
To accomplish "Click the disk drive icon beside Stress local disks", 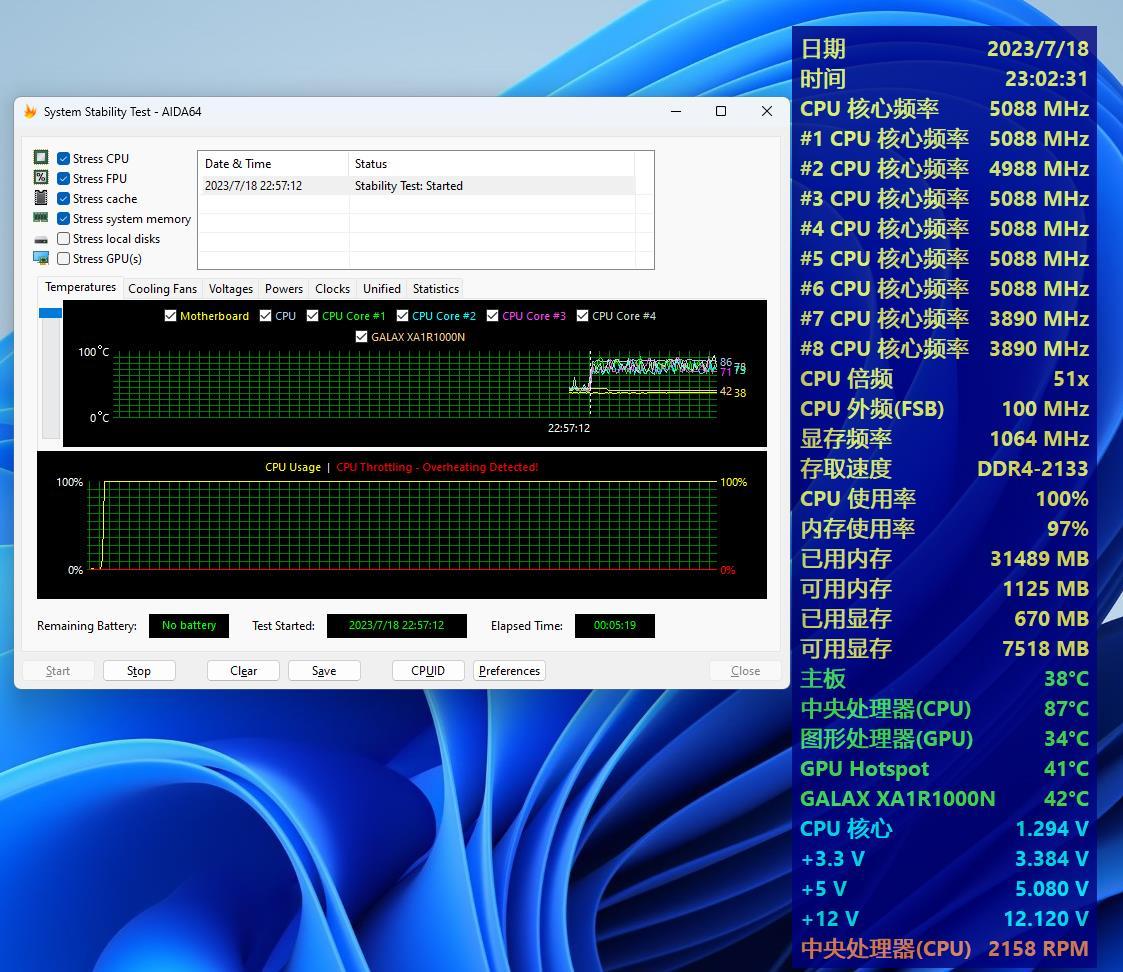I will click(41, 239).
